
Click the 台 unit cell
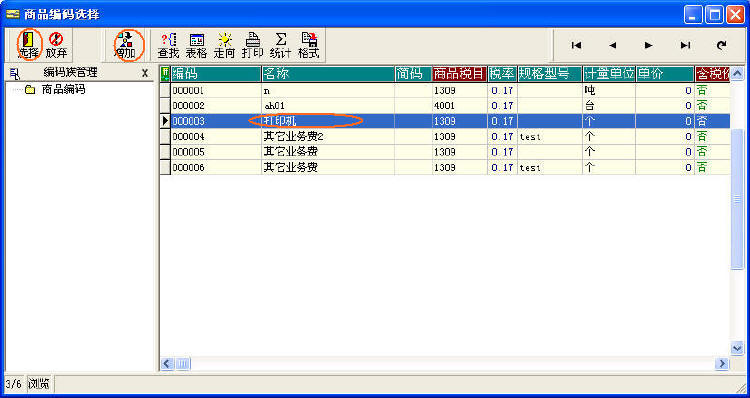click(x=609, y=106)
